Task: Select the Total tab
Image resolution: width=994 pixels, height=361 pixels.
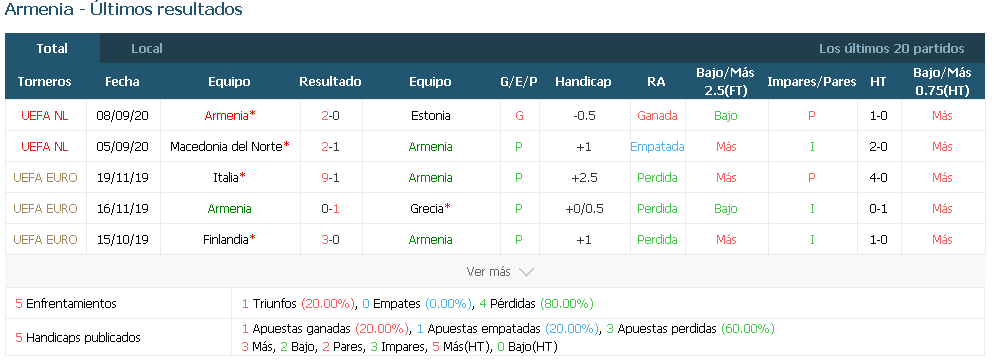Action: point(52,48)
